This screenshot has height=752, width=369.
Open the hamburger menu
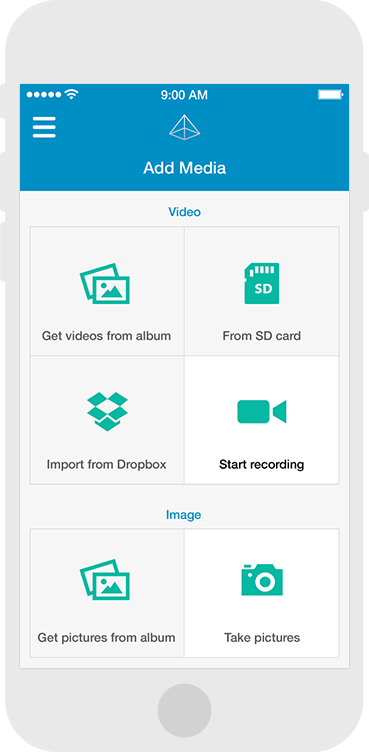[44, 128]
